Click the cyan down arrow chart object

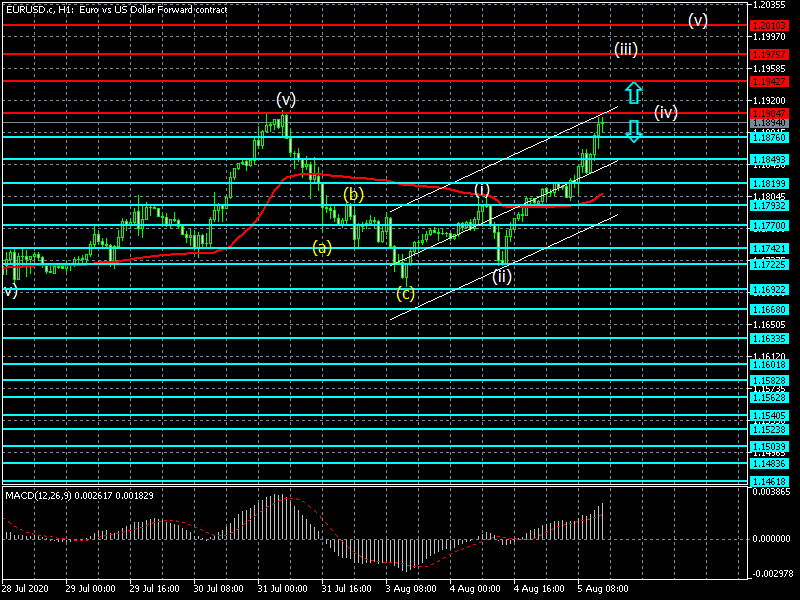click(x=633, y=131)
